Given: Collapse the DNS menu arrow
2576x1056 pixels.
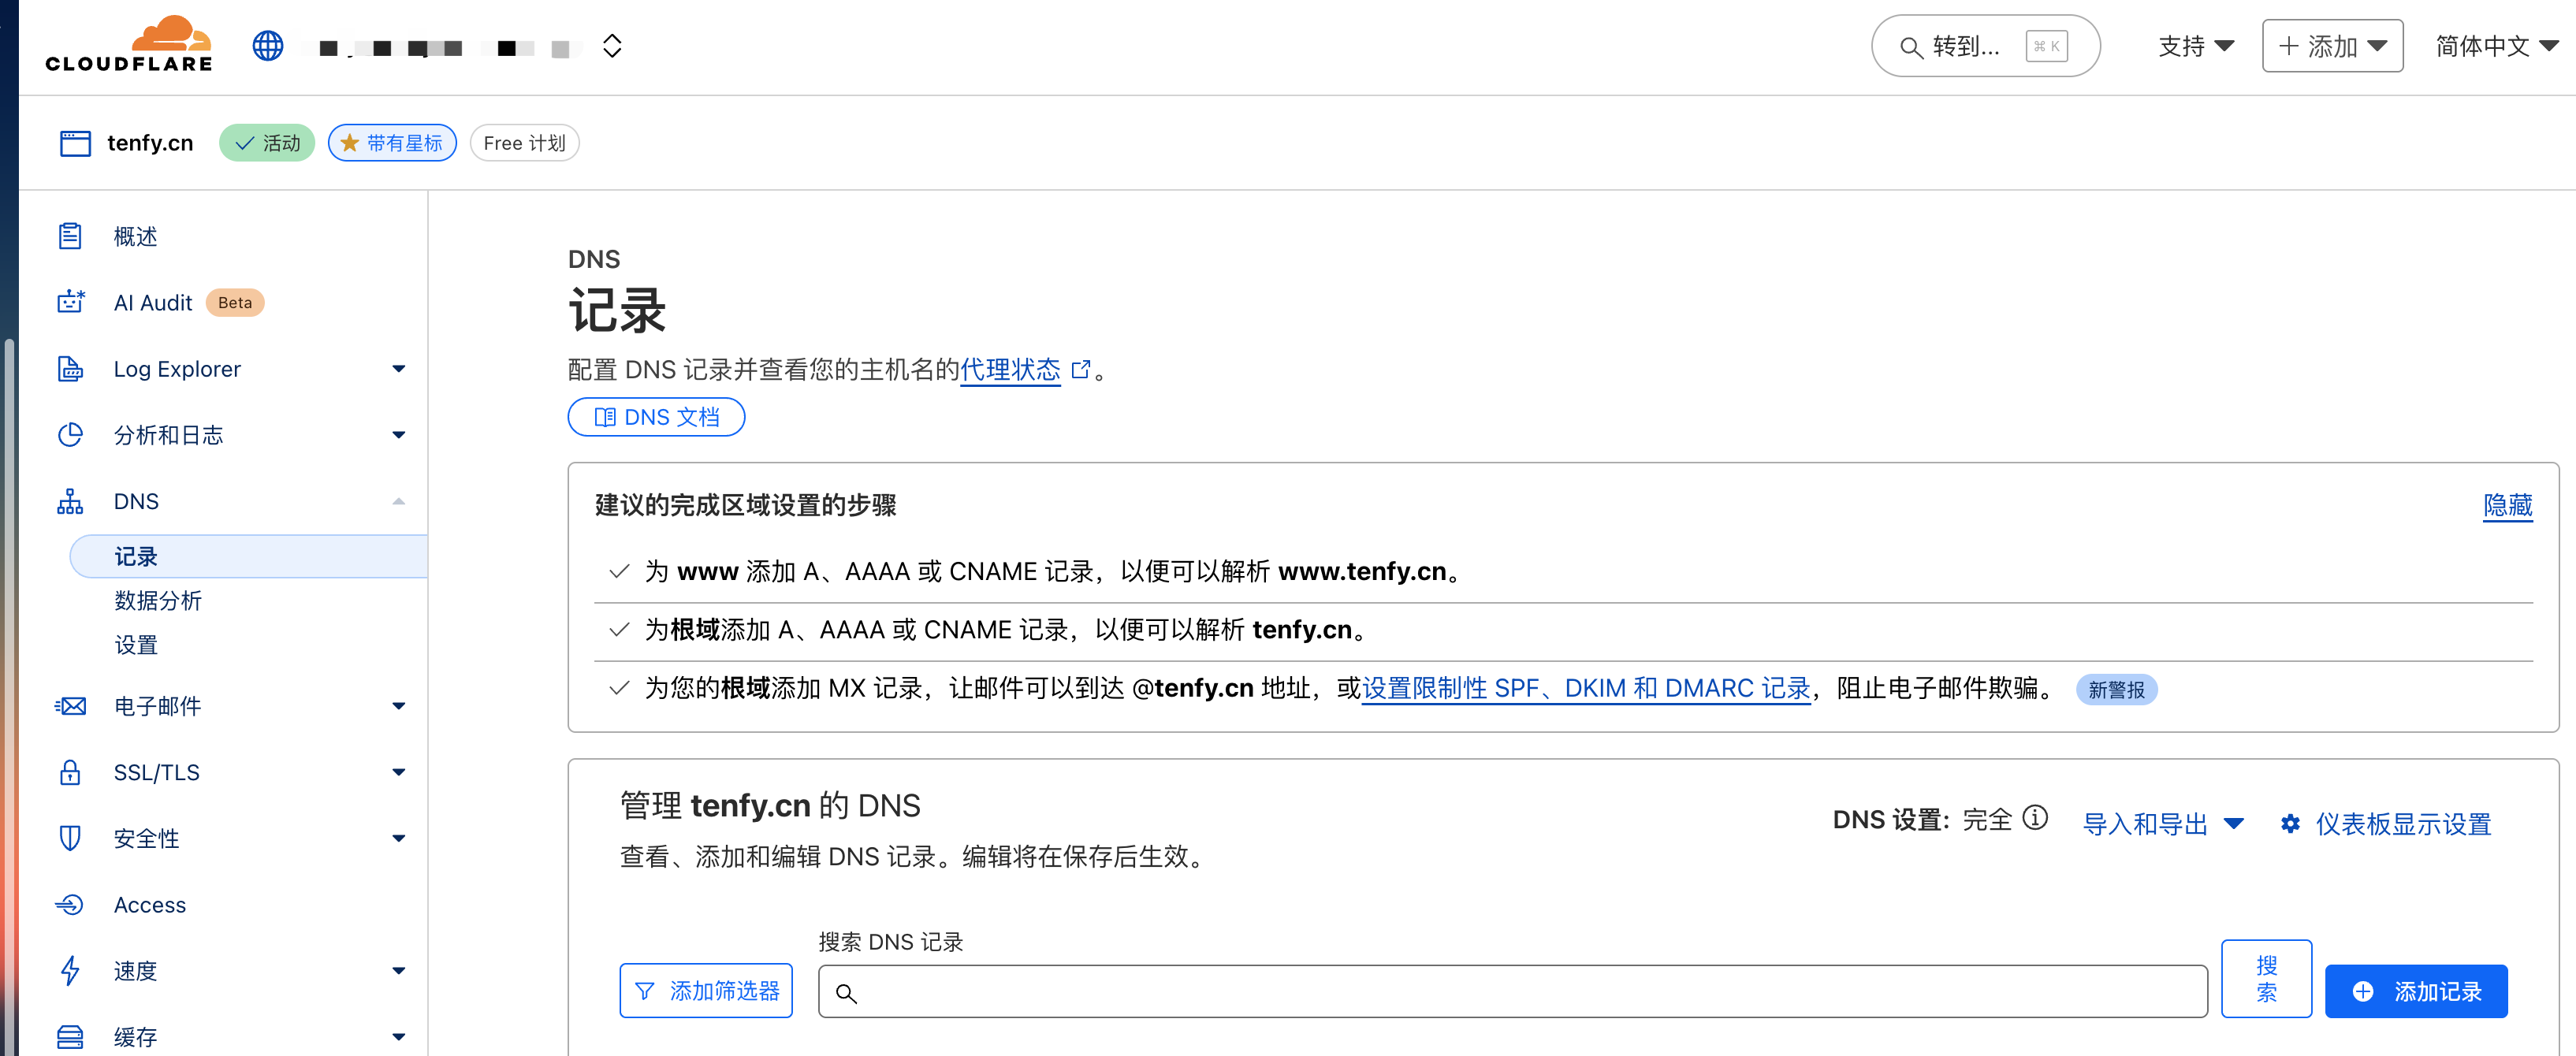Looking at the screenshot, I should [x=399, y=501].
